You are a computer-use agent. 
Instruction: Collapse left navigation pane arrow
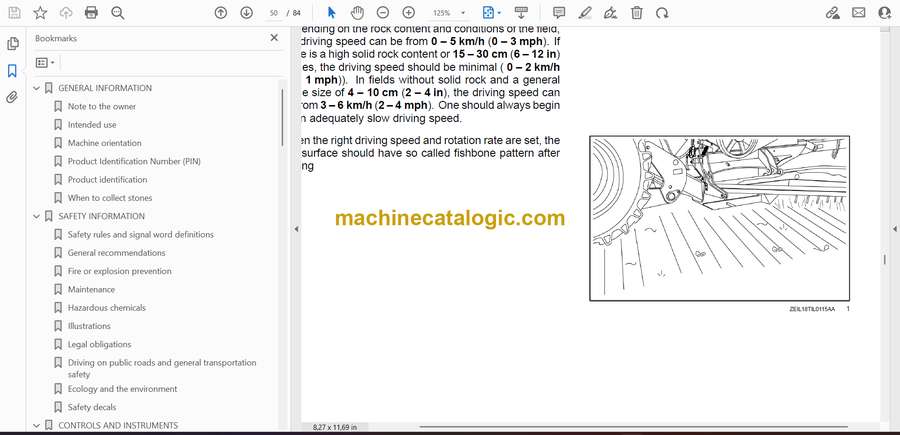pos(296,229)
